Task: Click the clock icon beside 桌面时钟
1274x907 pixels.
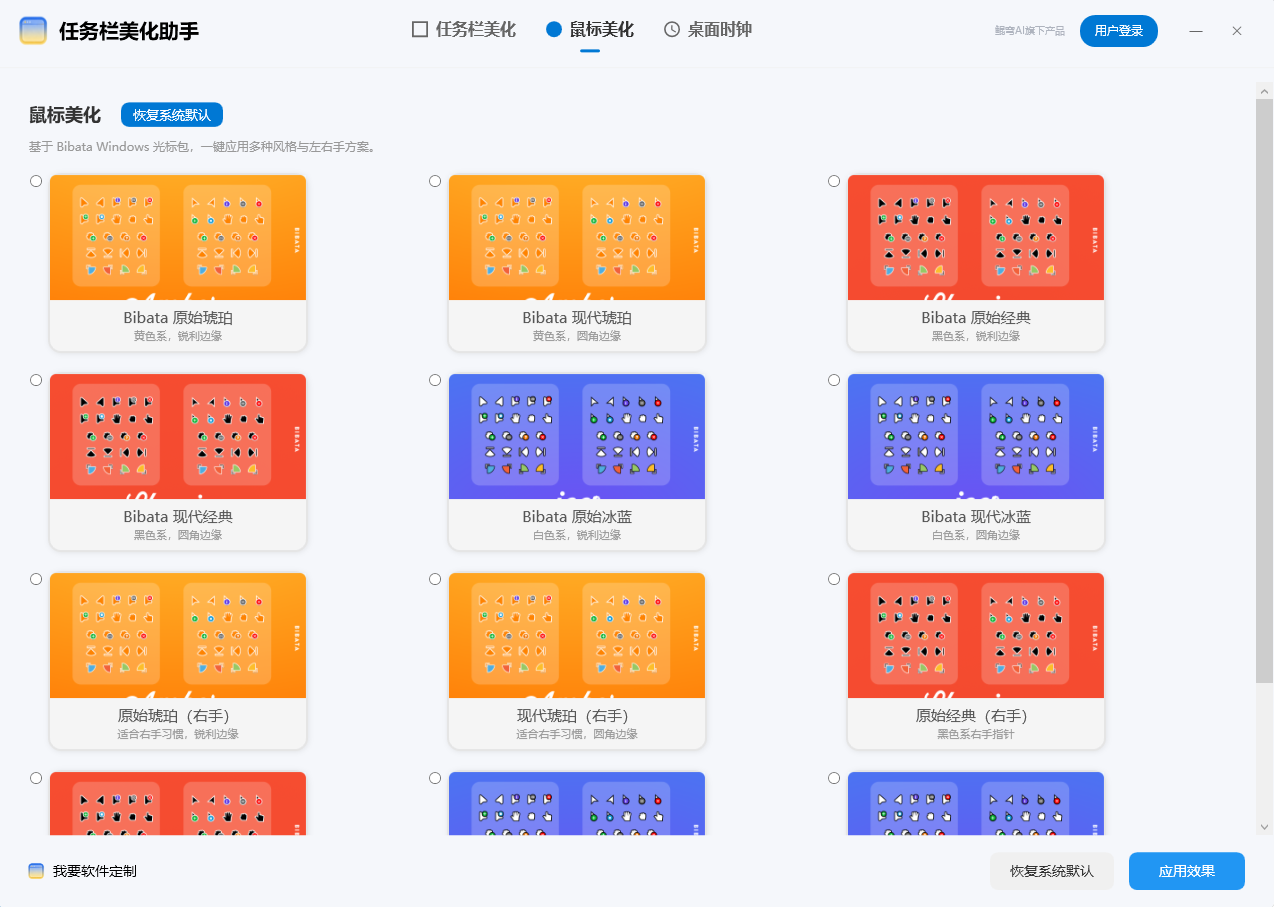Action: coord(670,29)
